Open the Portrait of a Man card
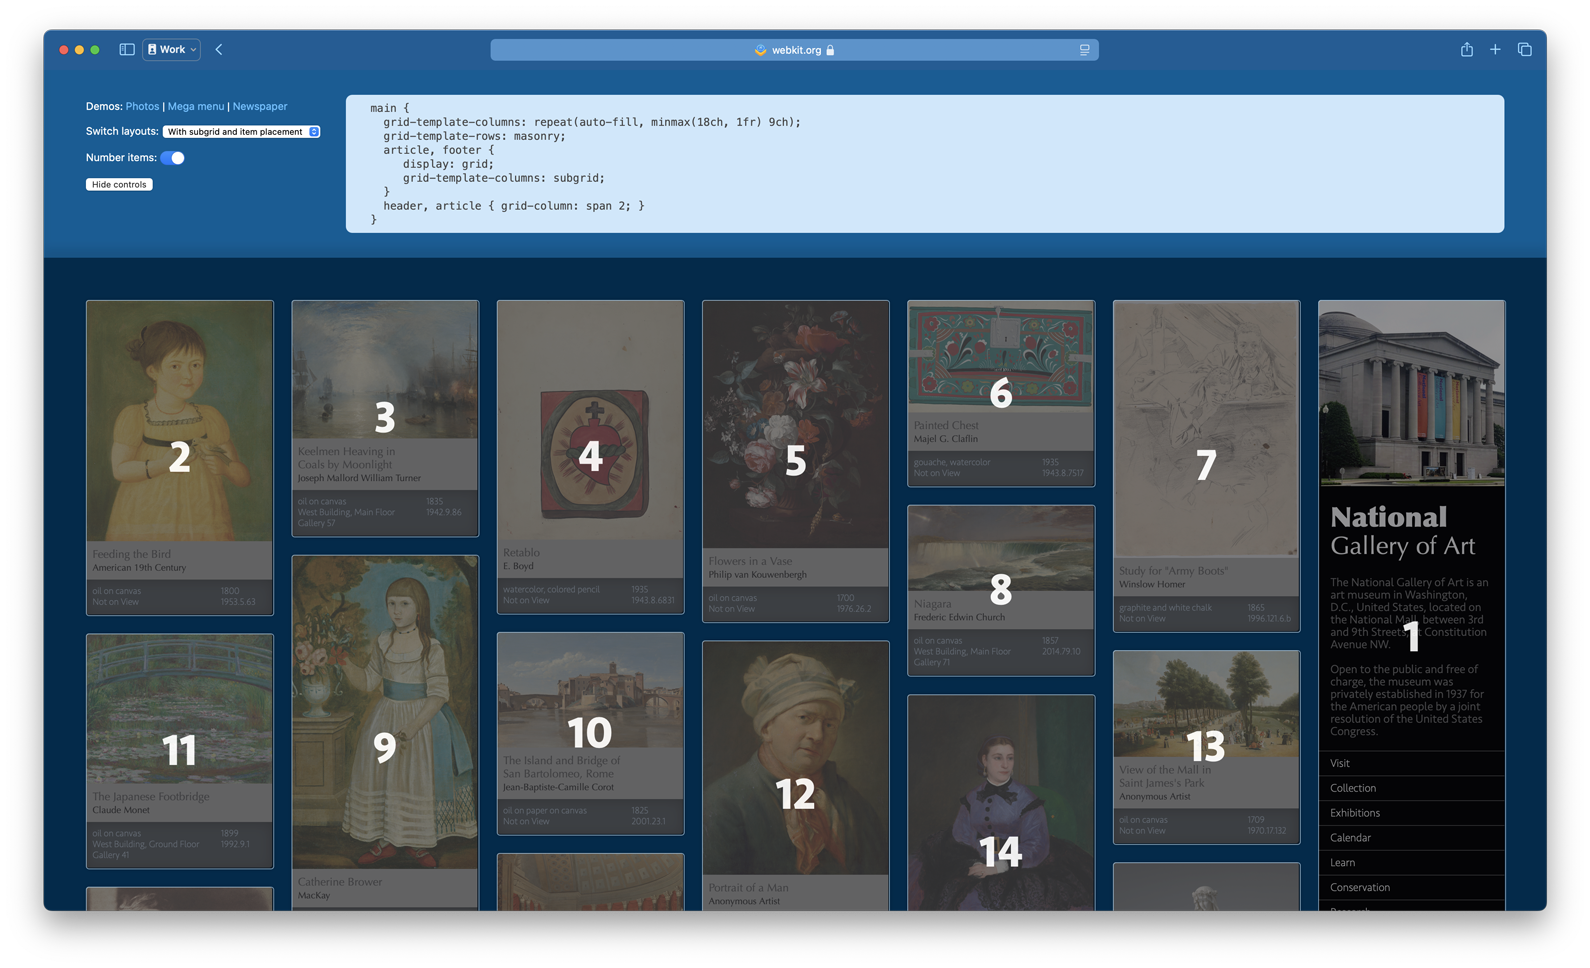Viewport: 1590px width, 968px height. [x=796, y=776]
